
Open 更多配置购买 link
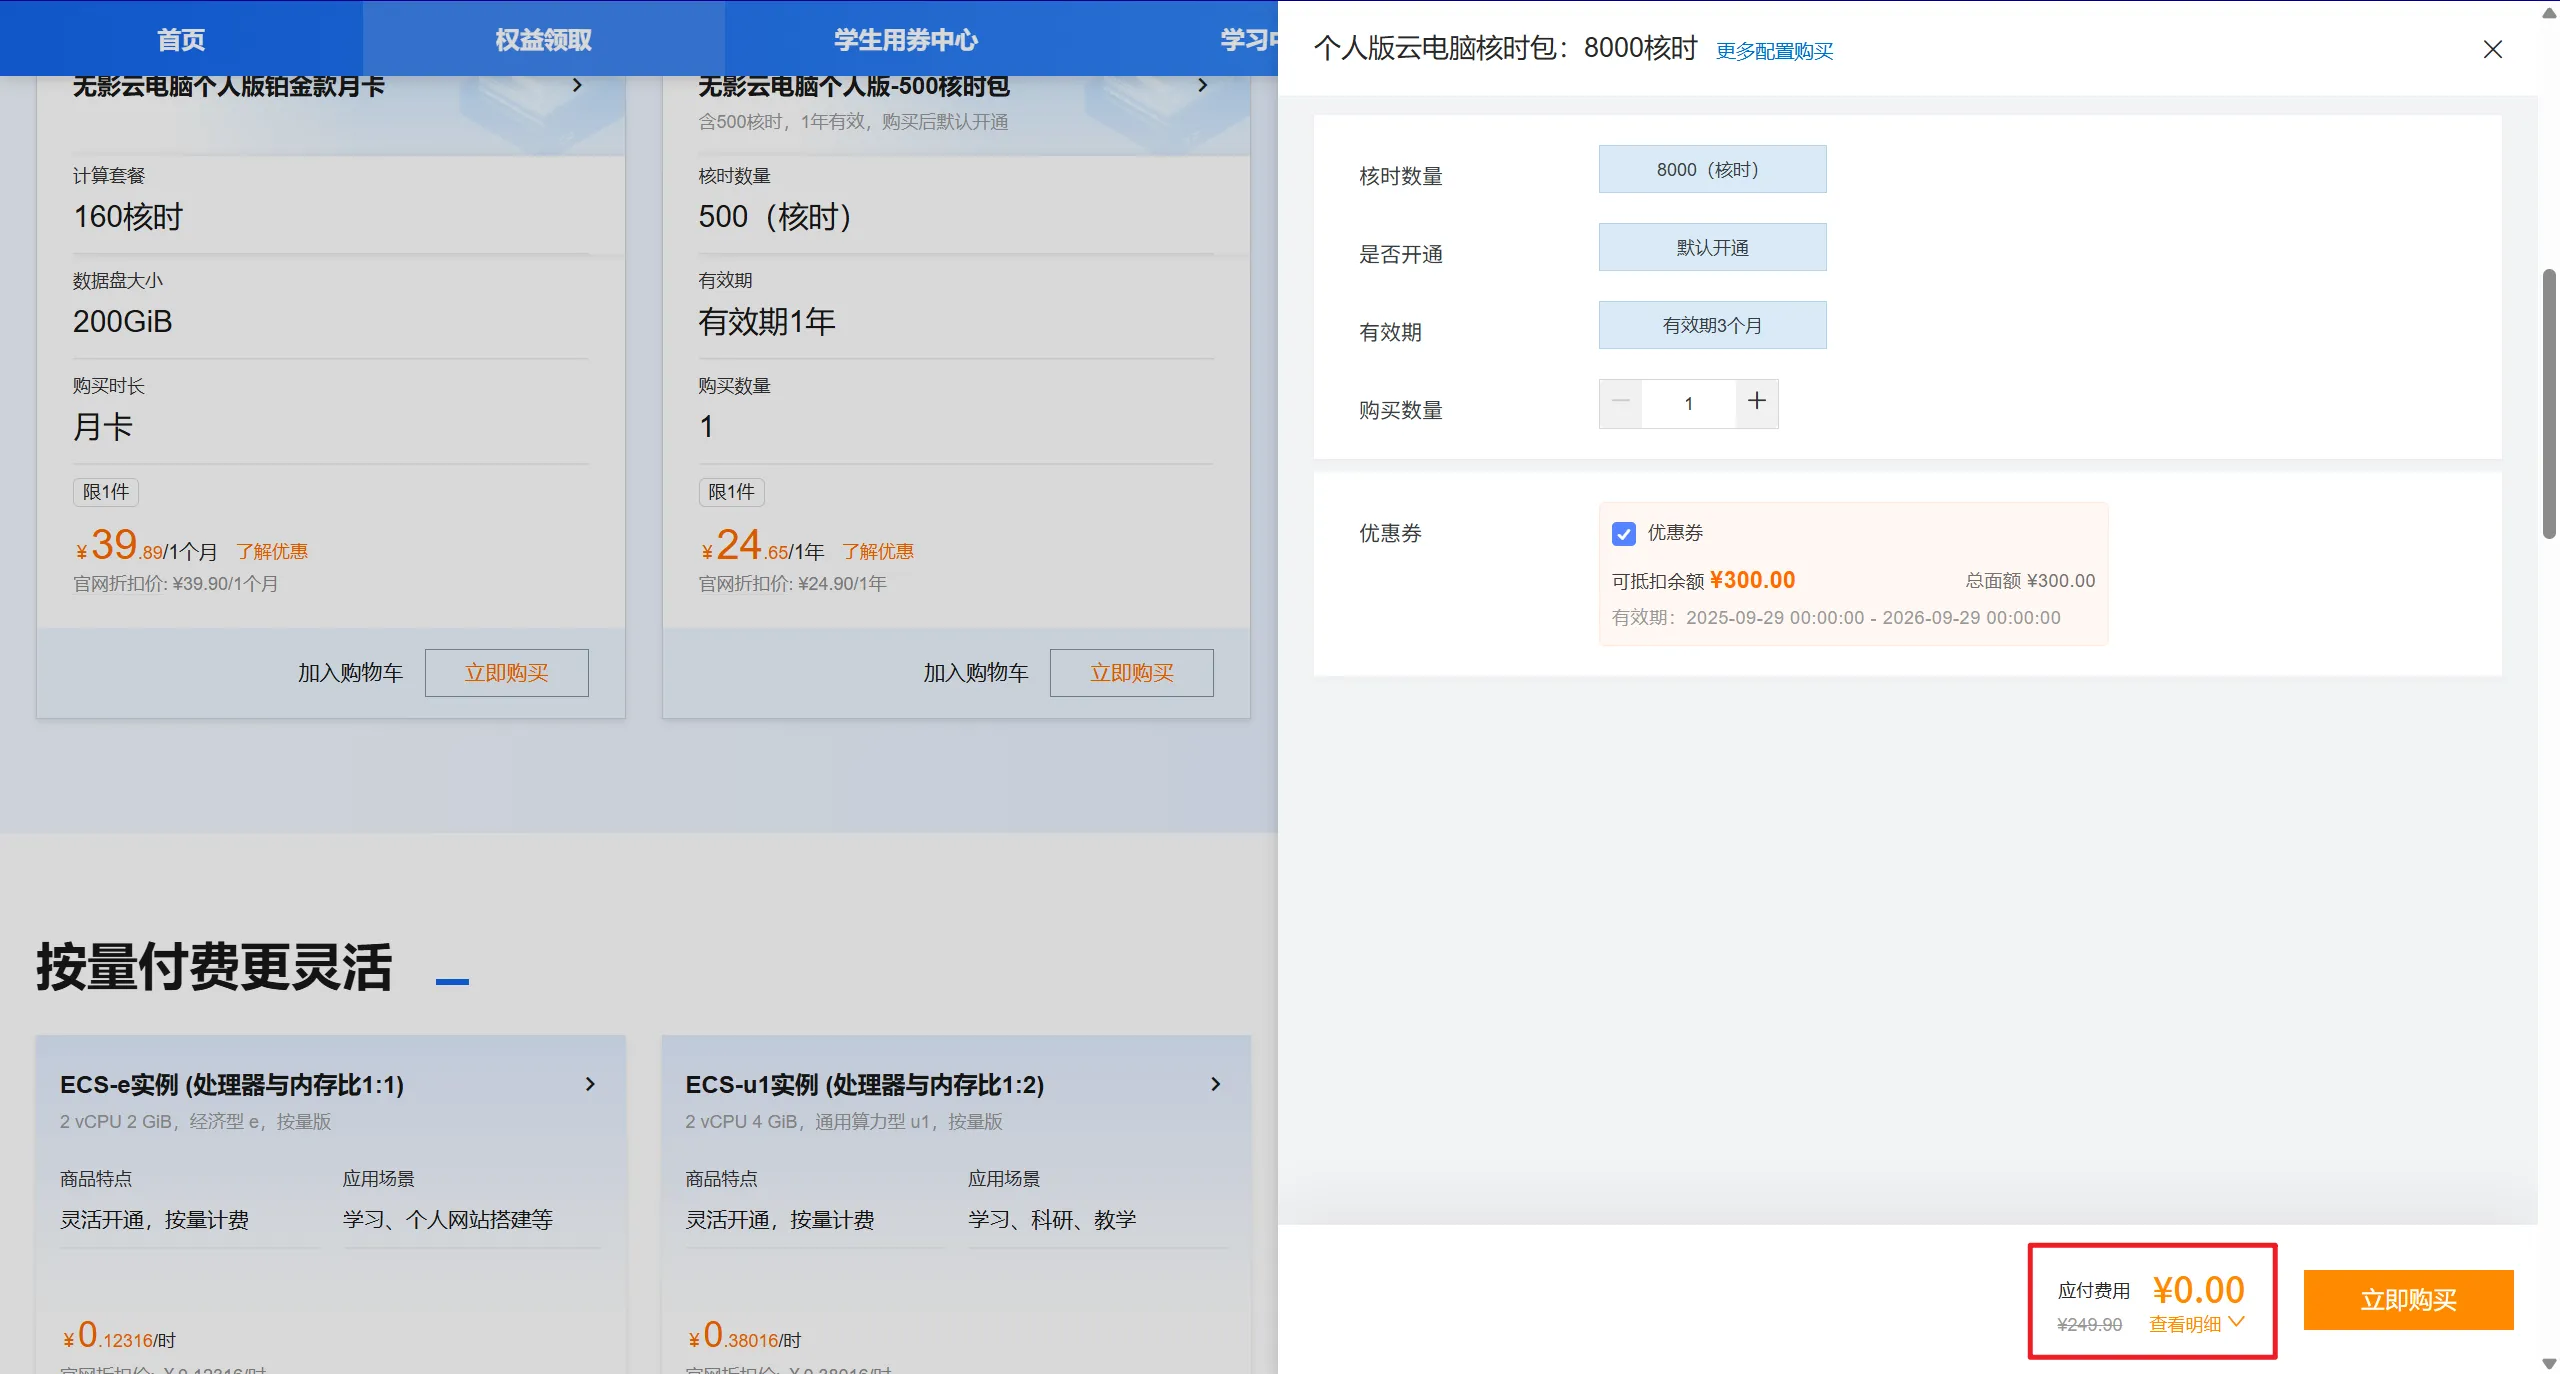(1774, 51)
